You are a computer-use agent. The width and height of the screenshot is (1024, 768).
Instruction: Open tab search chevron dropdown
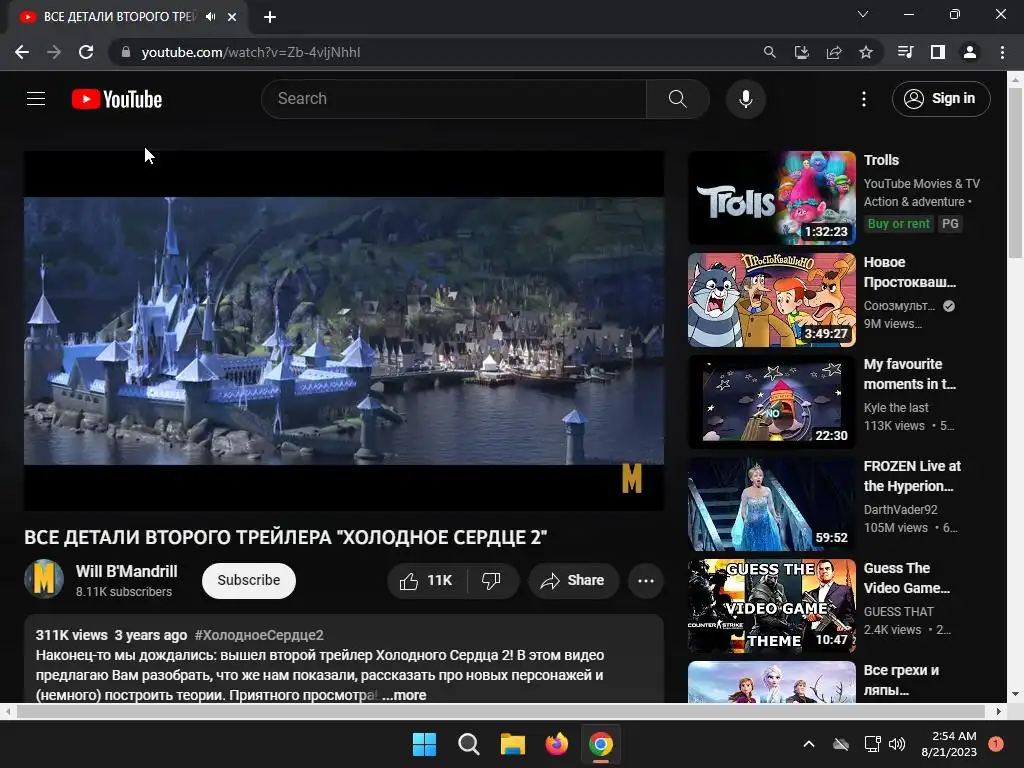pos(863,14)
